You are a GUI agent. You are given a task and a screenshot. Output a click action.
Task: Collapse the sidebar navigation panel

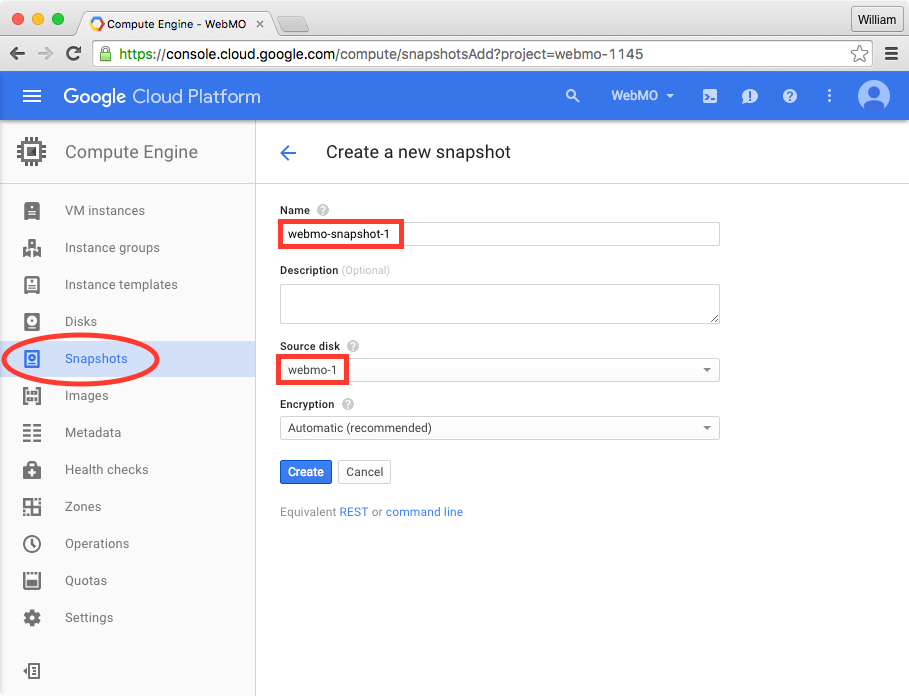pyautogui.click(x=32, y=671)
